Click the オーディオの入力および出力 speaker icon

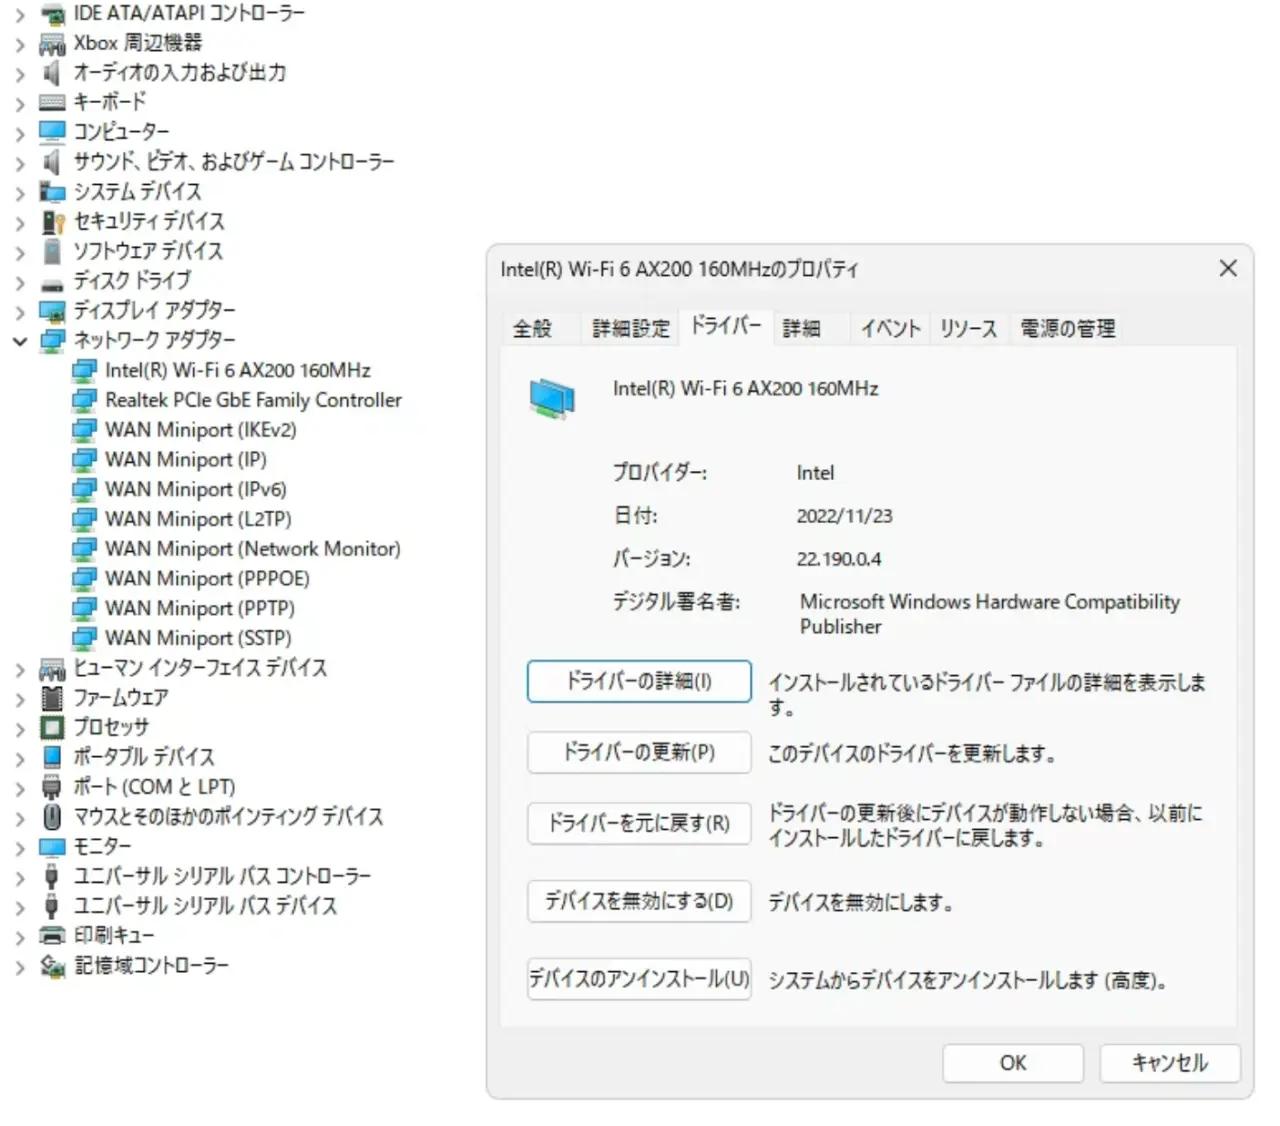[52, 73]
